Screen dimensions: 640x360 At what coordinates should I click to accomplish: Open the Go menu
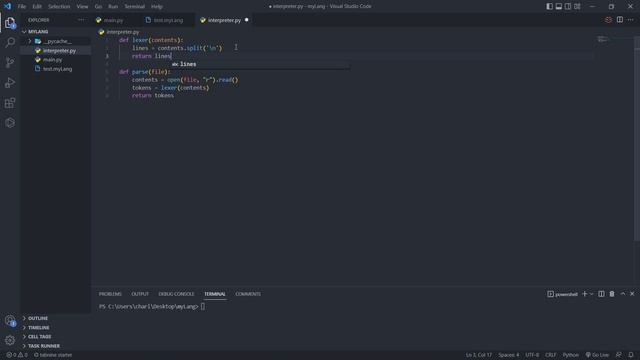98,7
